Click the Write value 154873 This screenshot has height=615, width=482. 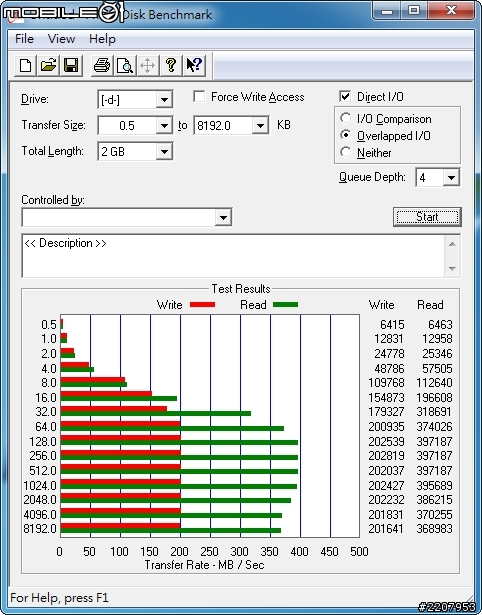pos(386,397)
